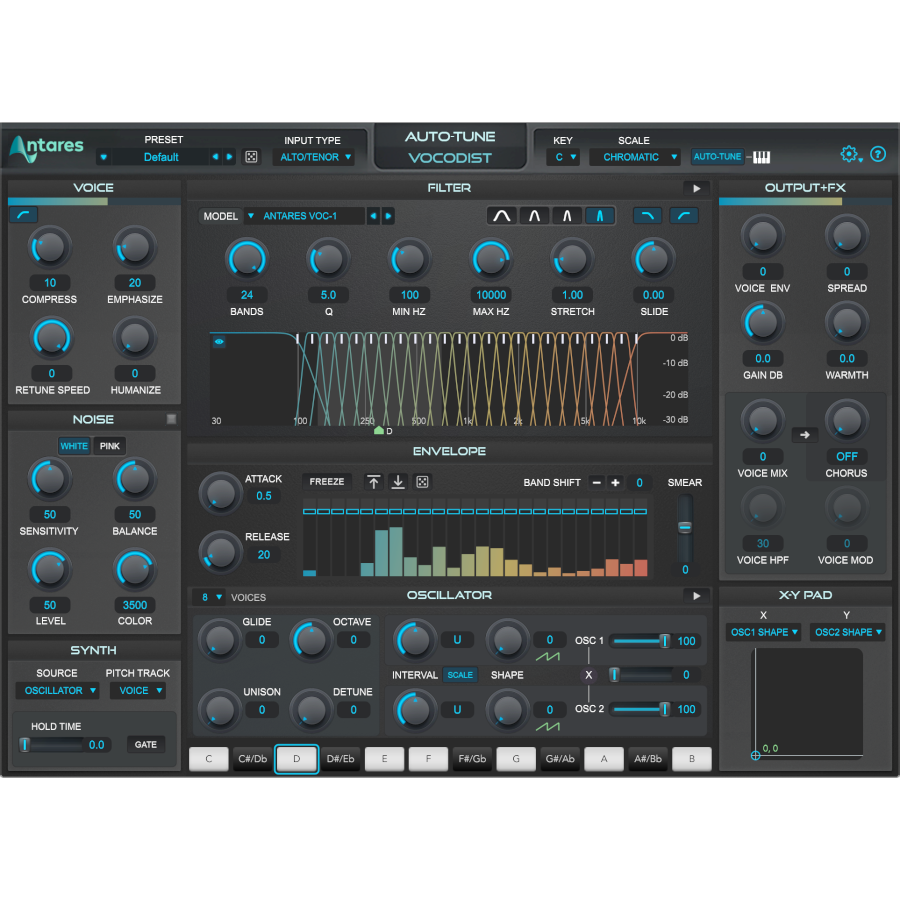Increase band shift with plus button

[615, 483]
